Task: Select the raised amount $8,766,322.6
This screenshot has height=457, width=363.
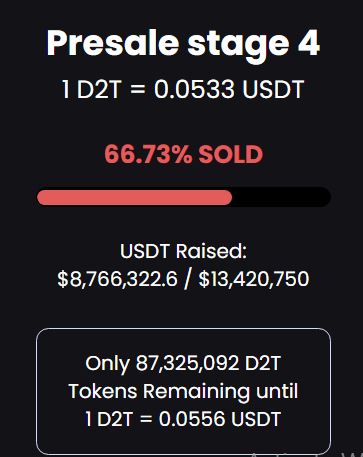Action: click(x=118, y=279)
